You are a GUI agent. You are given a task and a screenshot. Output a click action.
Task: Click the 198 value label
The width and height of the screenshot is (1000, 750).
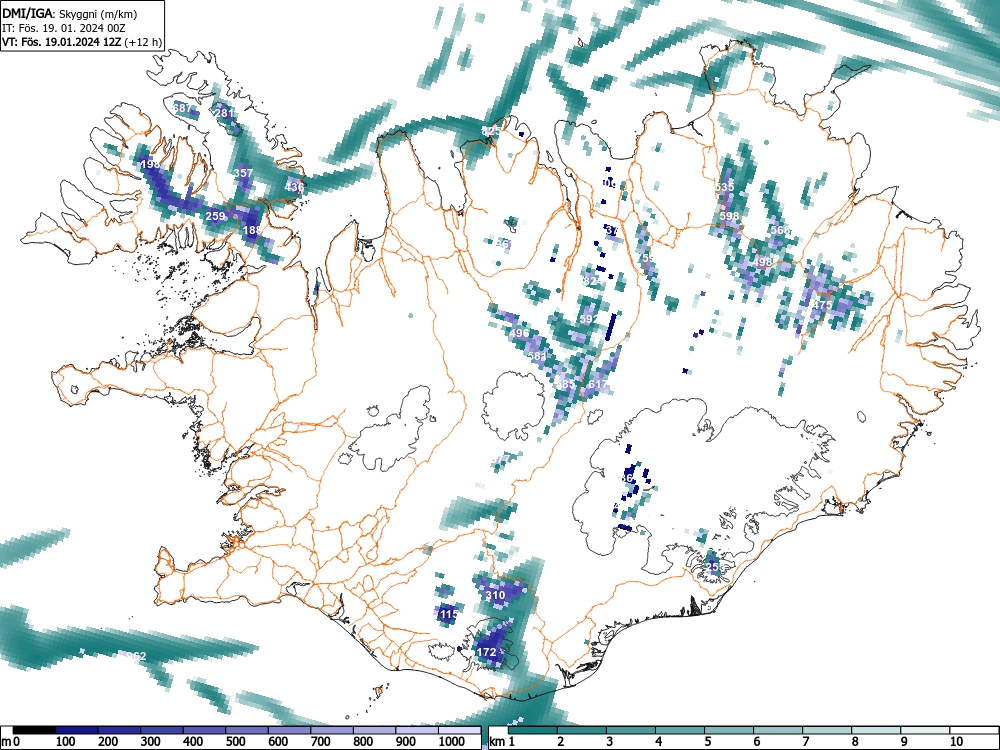(150, 165)
